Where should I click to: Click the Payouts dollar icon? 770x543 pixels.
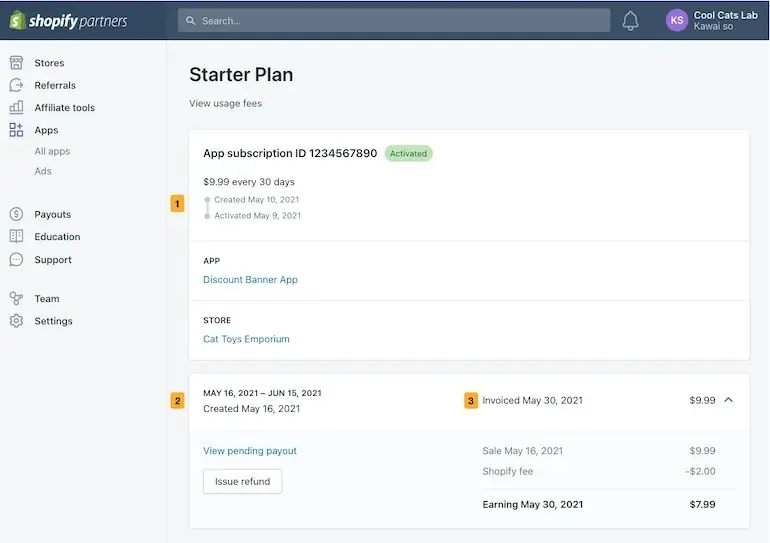point(16,214)
